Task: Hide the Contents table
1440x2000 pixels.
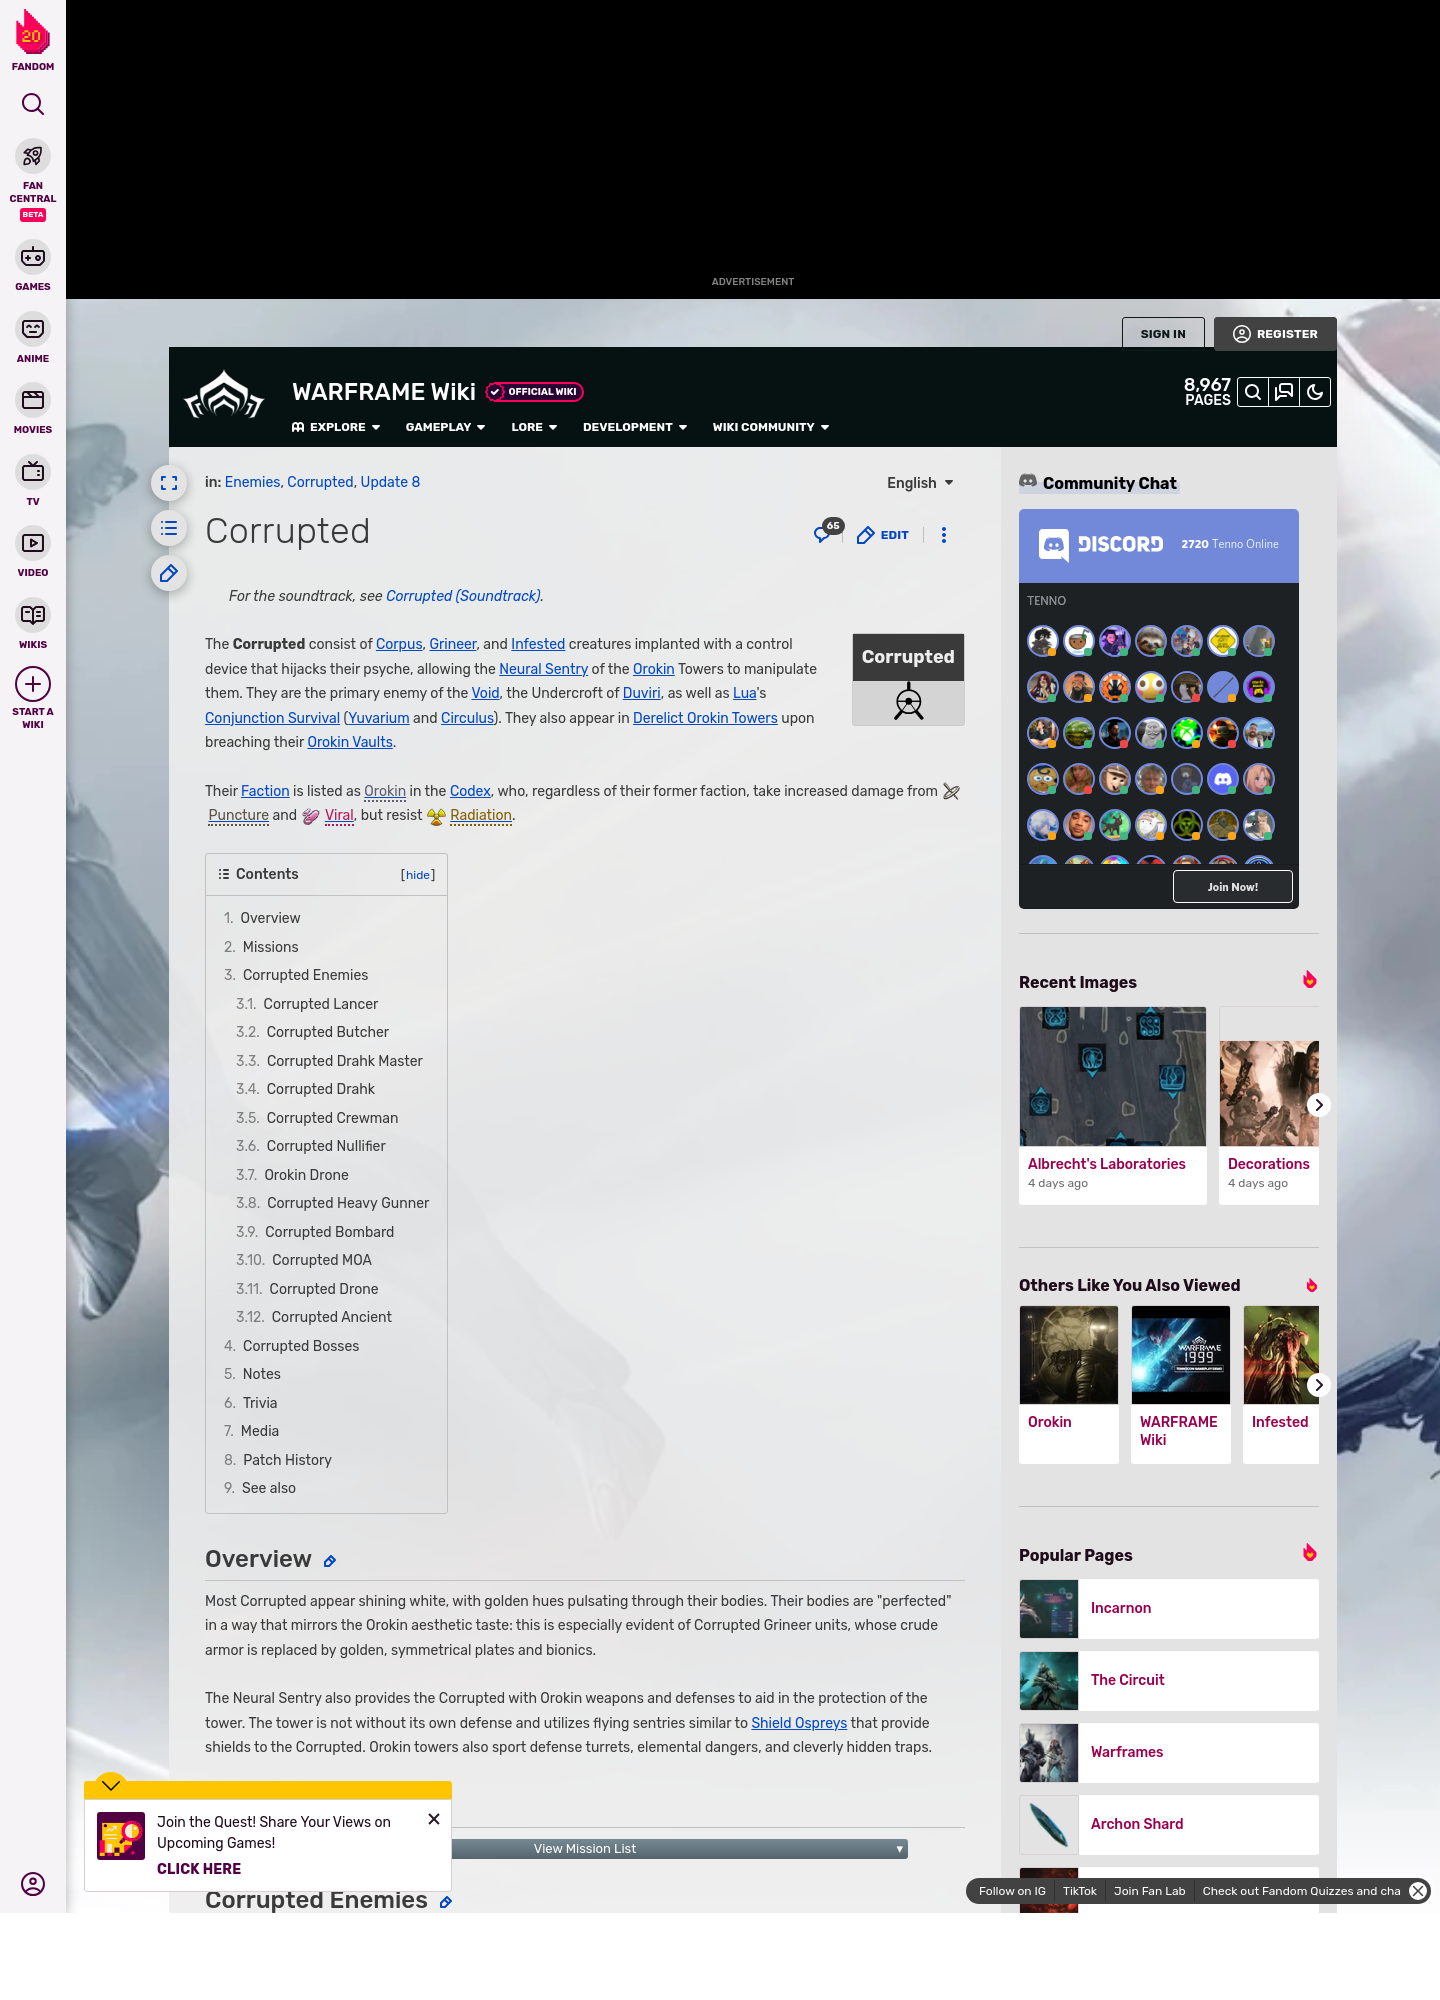Action: (x=418, y=875)
